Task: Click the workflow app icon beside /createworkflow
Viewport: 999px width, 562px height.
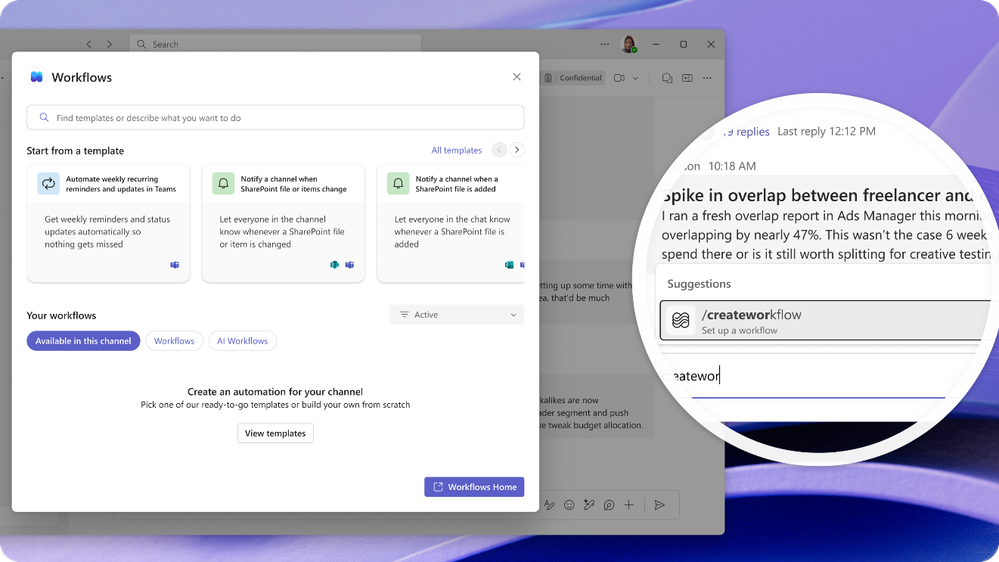Action: [680, 320]
